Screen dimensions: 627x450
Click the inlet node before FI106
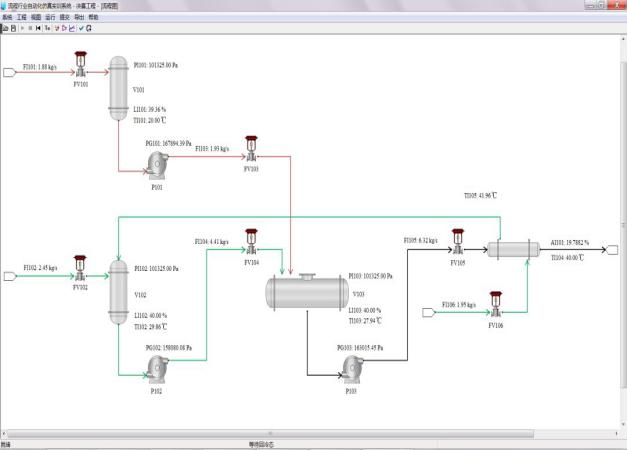coord(429,312)
